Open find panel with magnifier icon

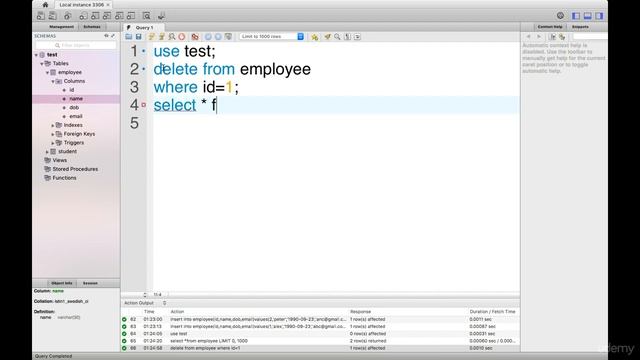337,37
